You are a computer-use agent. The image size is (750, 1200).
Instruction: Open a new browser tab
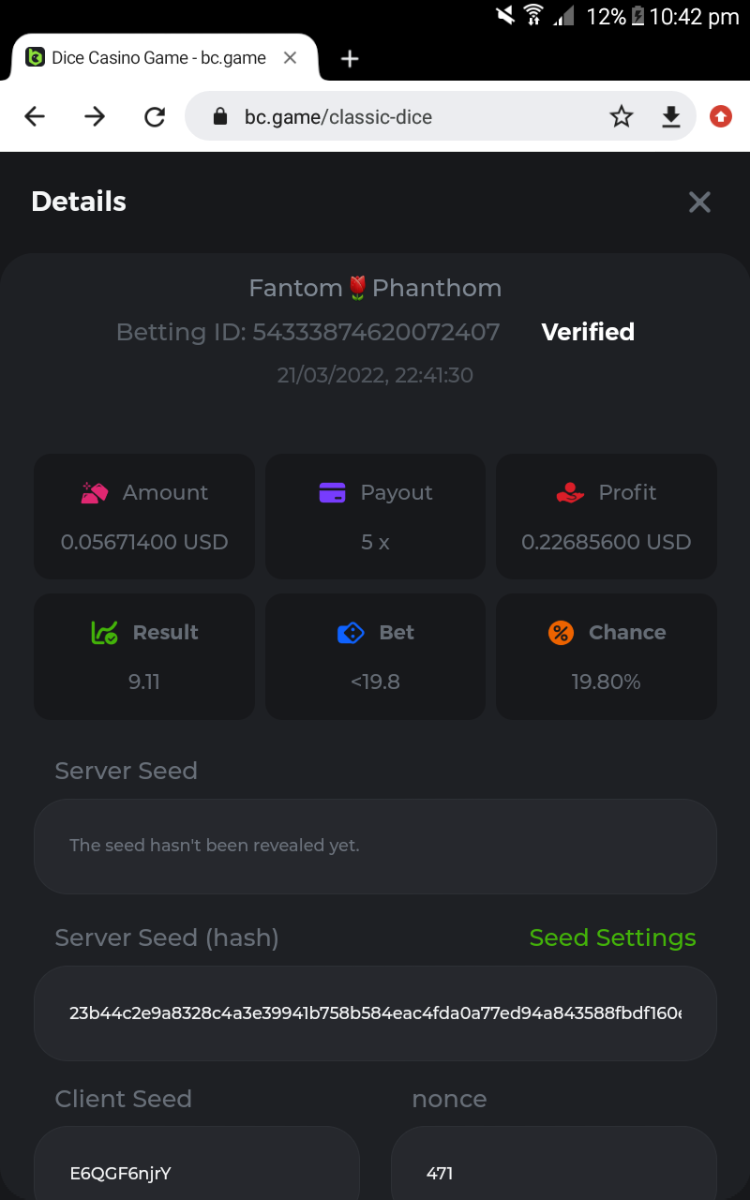(x=349, y=59)
